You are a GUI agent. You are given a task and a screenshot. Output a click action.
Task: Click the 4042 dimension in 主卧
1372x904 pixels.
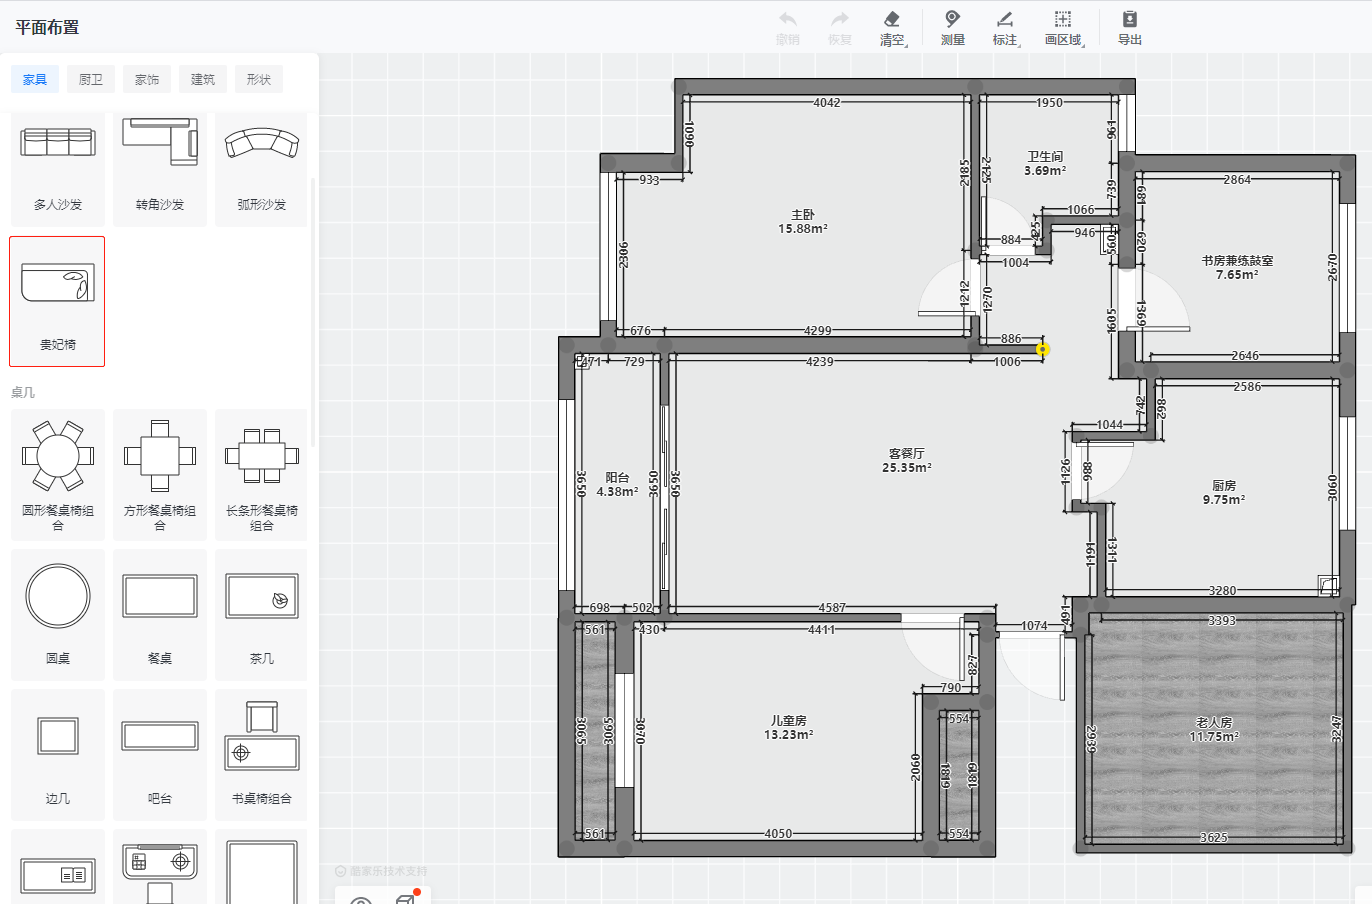pos(827,102)
